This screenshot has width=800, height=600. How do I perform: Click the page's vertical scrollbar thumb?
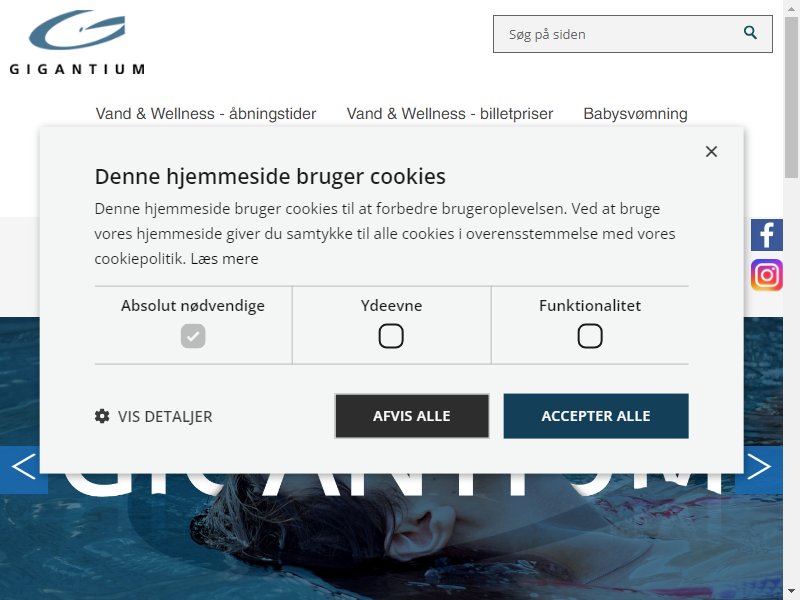point(791,97)
